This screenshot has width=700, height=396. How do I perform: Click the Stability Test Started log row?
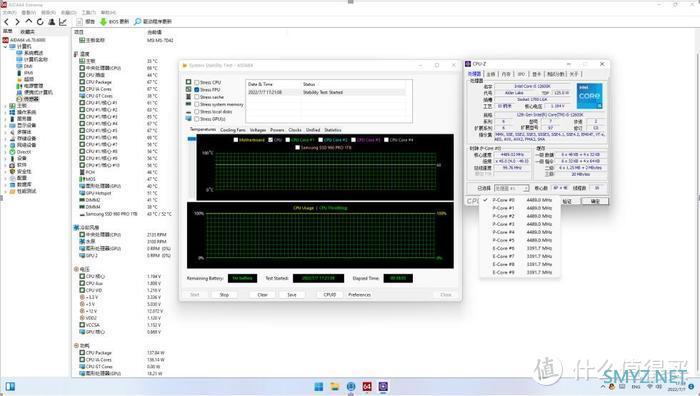326,92
